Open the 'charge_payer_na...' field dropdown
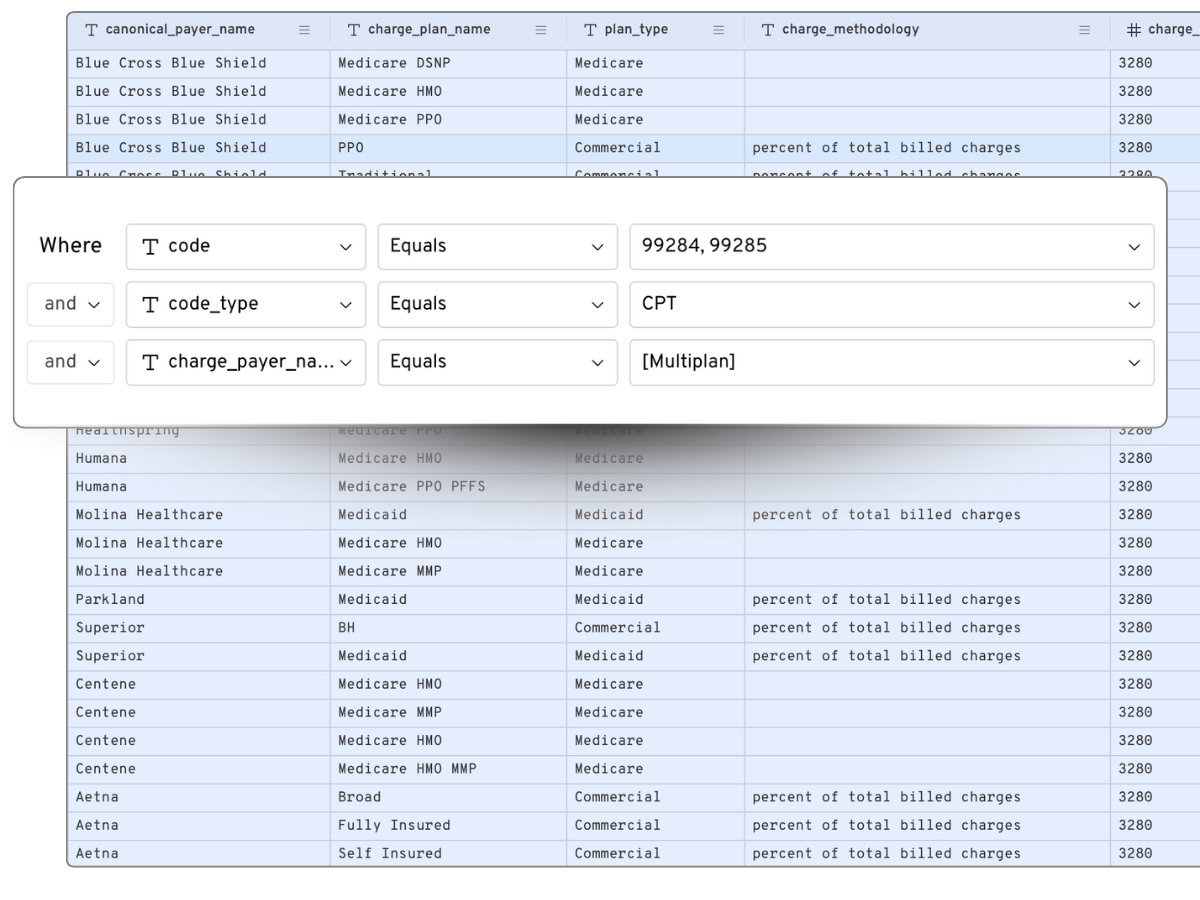This screenshot has width=1200, height=900. tap(246, 362)
